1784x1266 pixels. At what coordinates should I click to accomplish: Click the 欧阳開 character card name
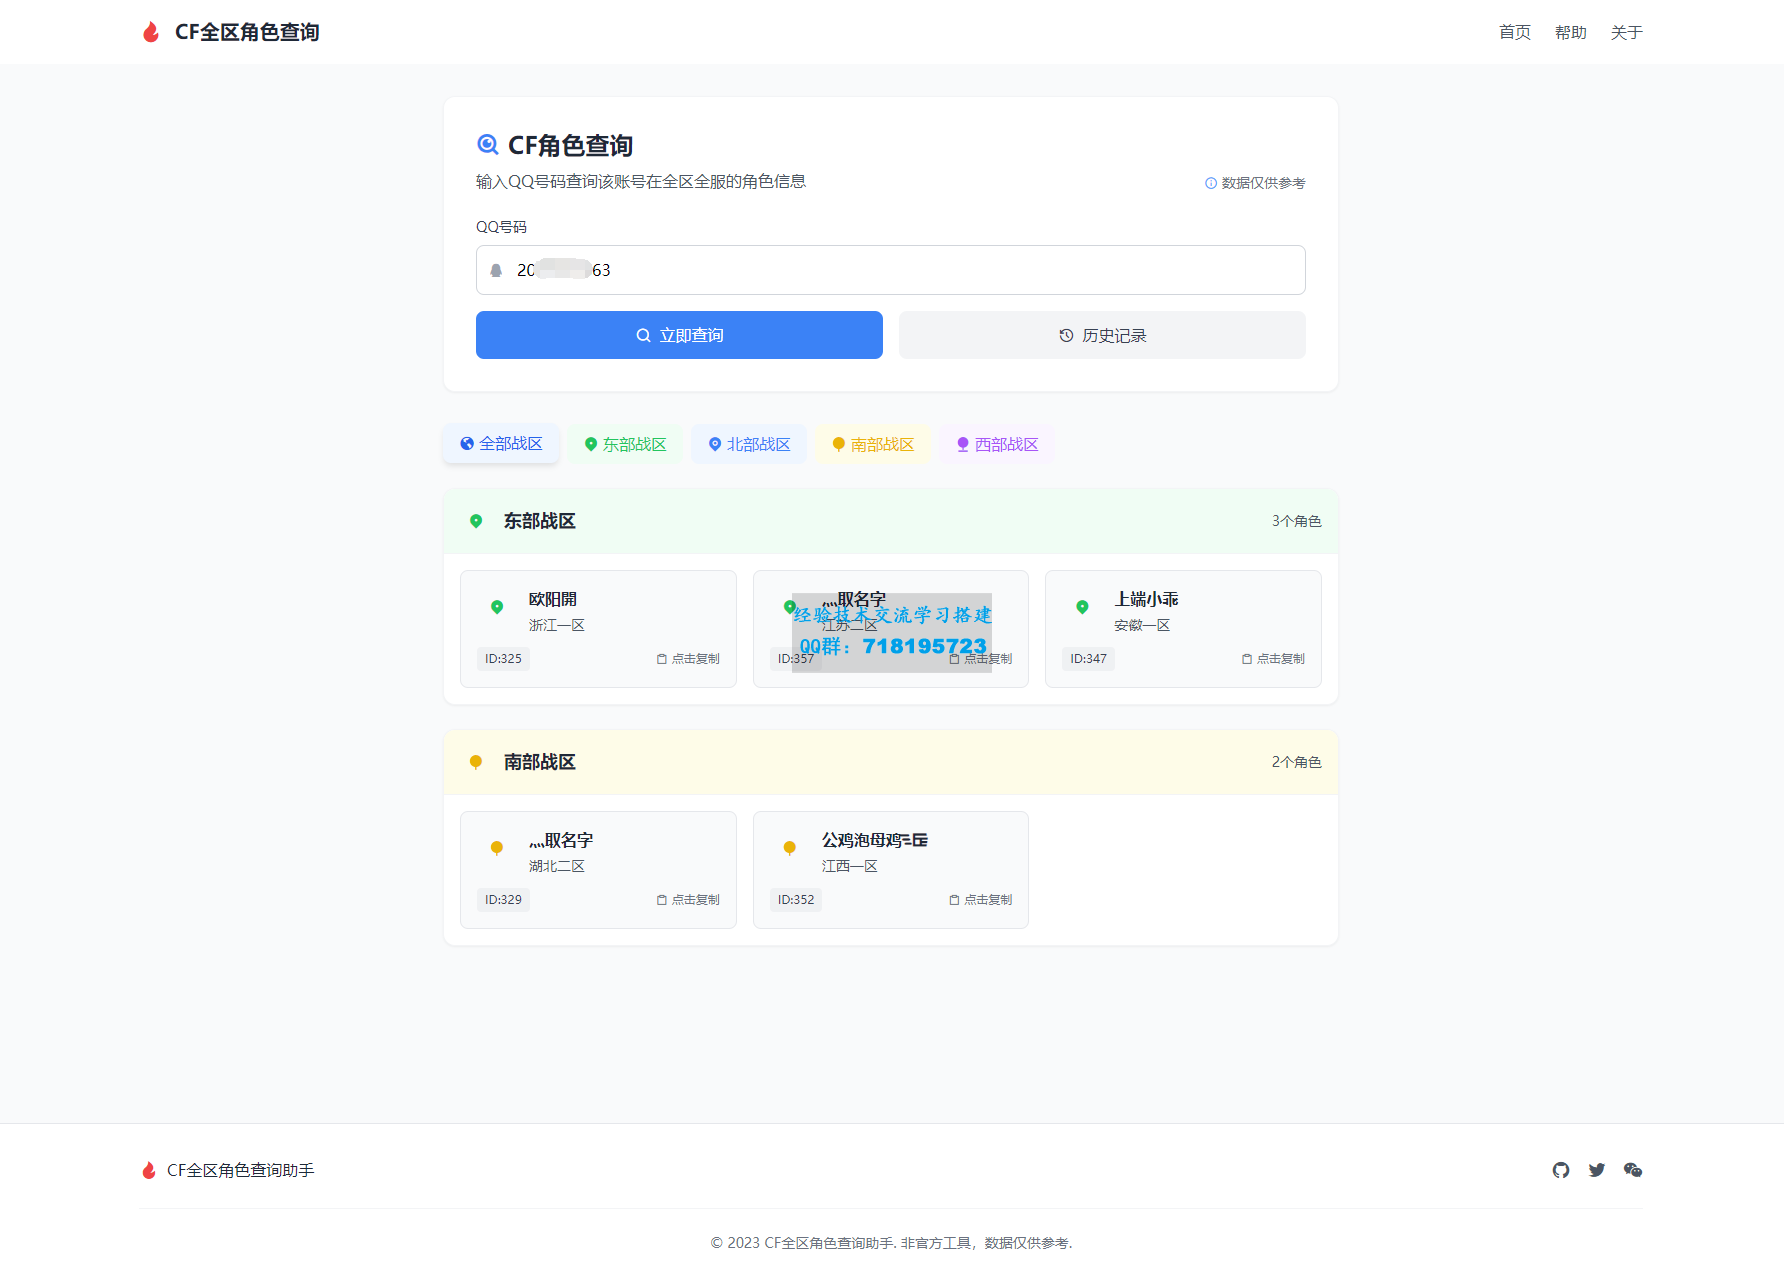coord(553,599)
